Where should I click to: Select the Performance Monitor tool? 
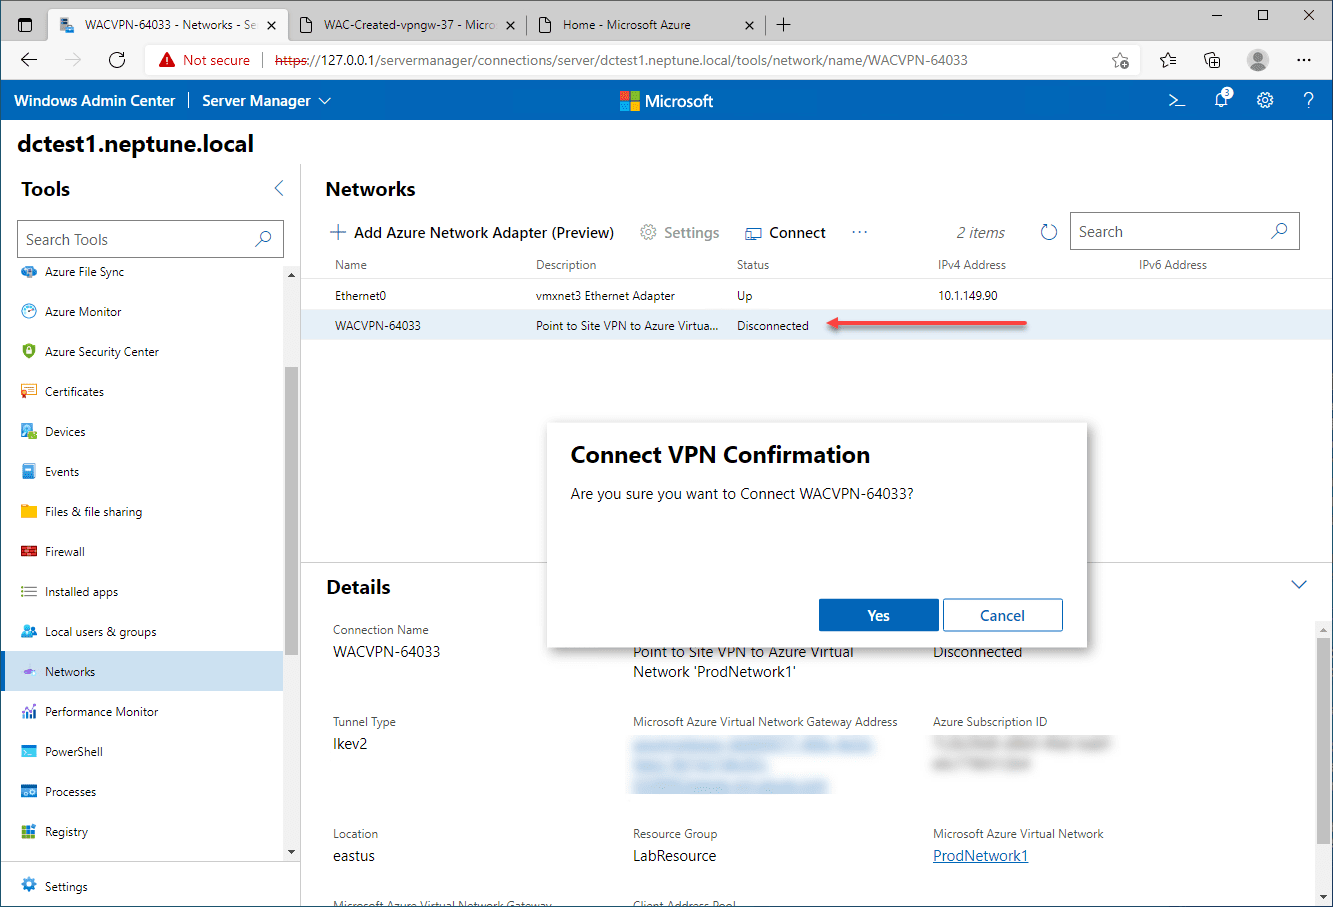tap(100, 711)
